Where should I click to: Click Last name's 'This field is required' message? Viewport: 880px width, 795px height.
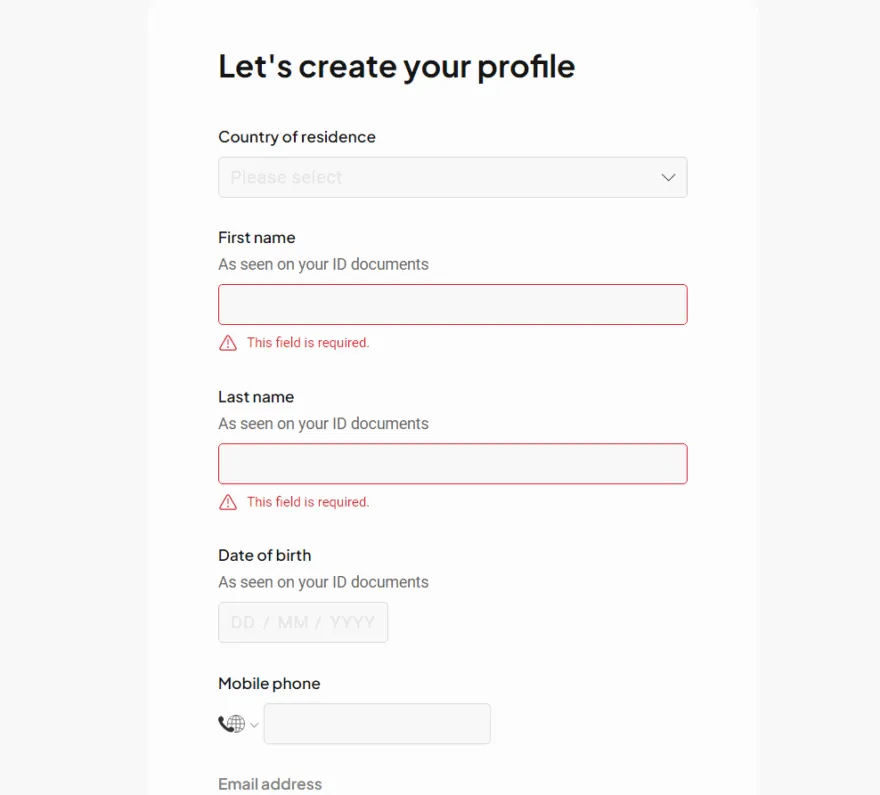[x=308, y=502]
